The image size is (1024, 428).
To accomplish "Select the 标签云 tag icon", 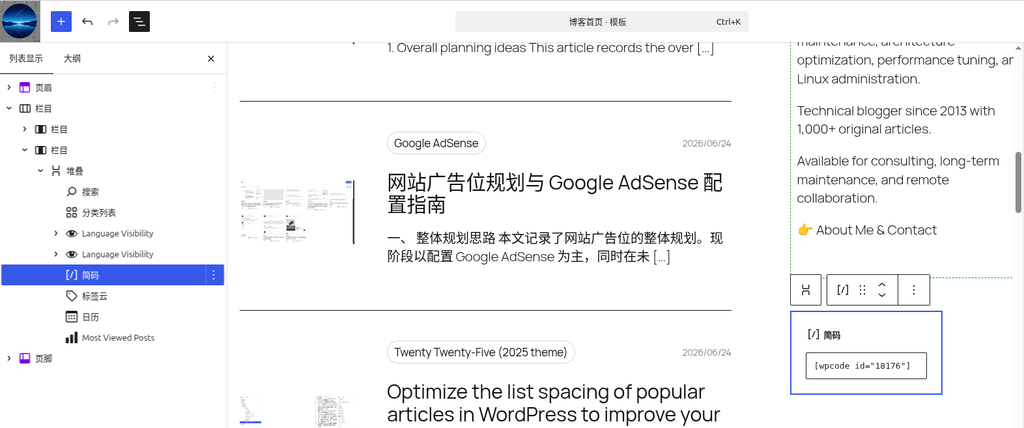I will 72,296.
